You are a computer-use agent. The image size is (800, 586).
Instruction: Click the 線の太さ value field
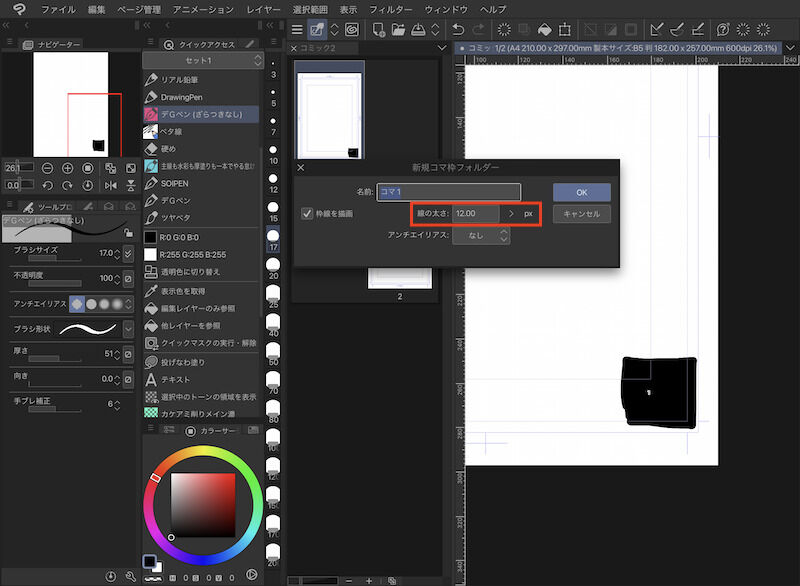point(476,214)
